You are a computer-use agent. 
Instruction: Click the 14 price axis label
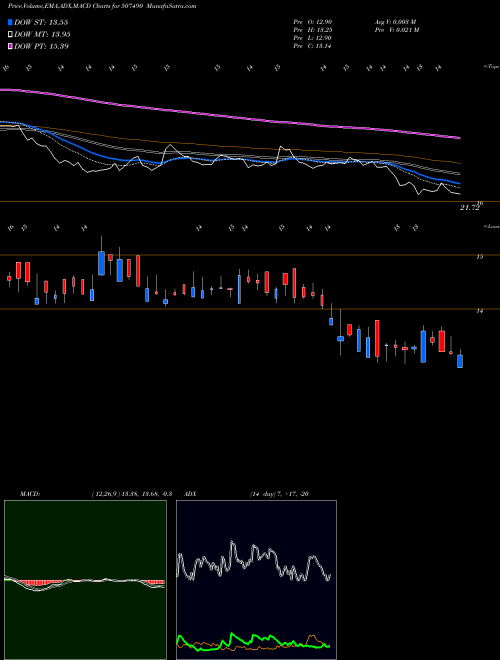coord(480,311)
